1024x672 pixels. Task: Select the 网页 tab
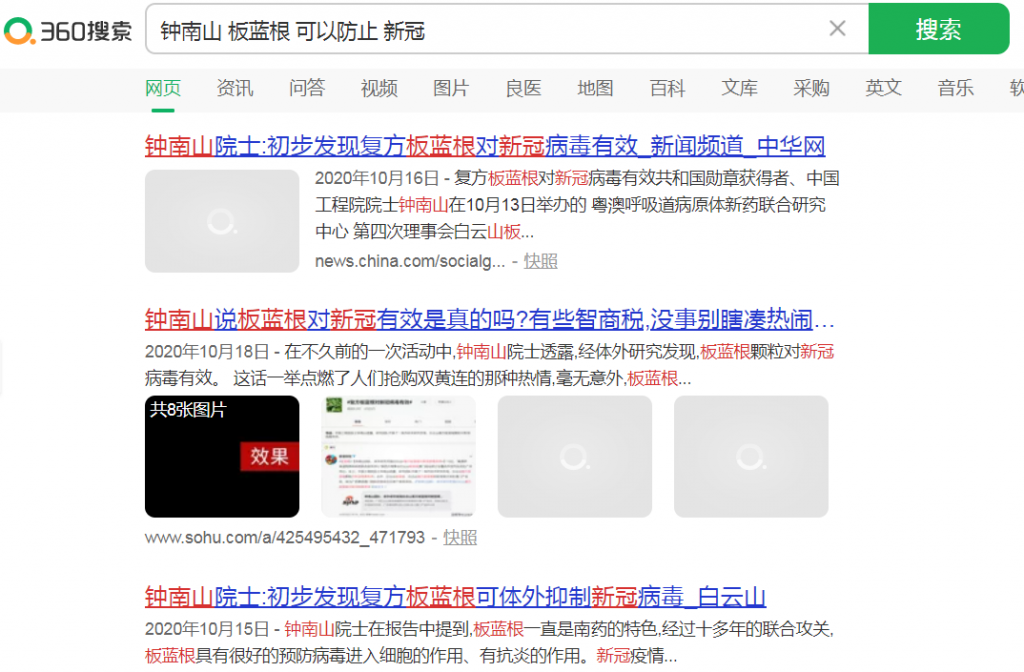[163, 88]
